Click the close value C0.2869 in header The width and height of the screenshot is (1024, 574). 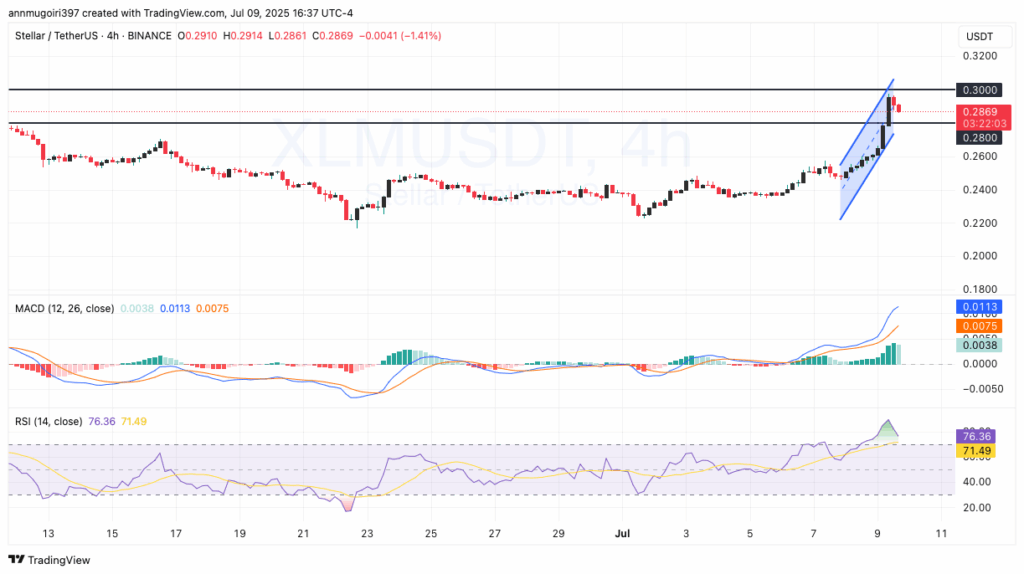click(x=332, y=36)
